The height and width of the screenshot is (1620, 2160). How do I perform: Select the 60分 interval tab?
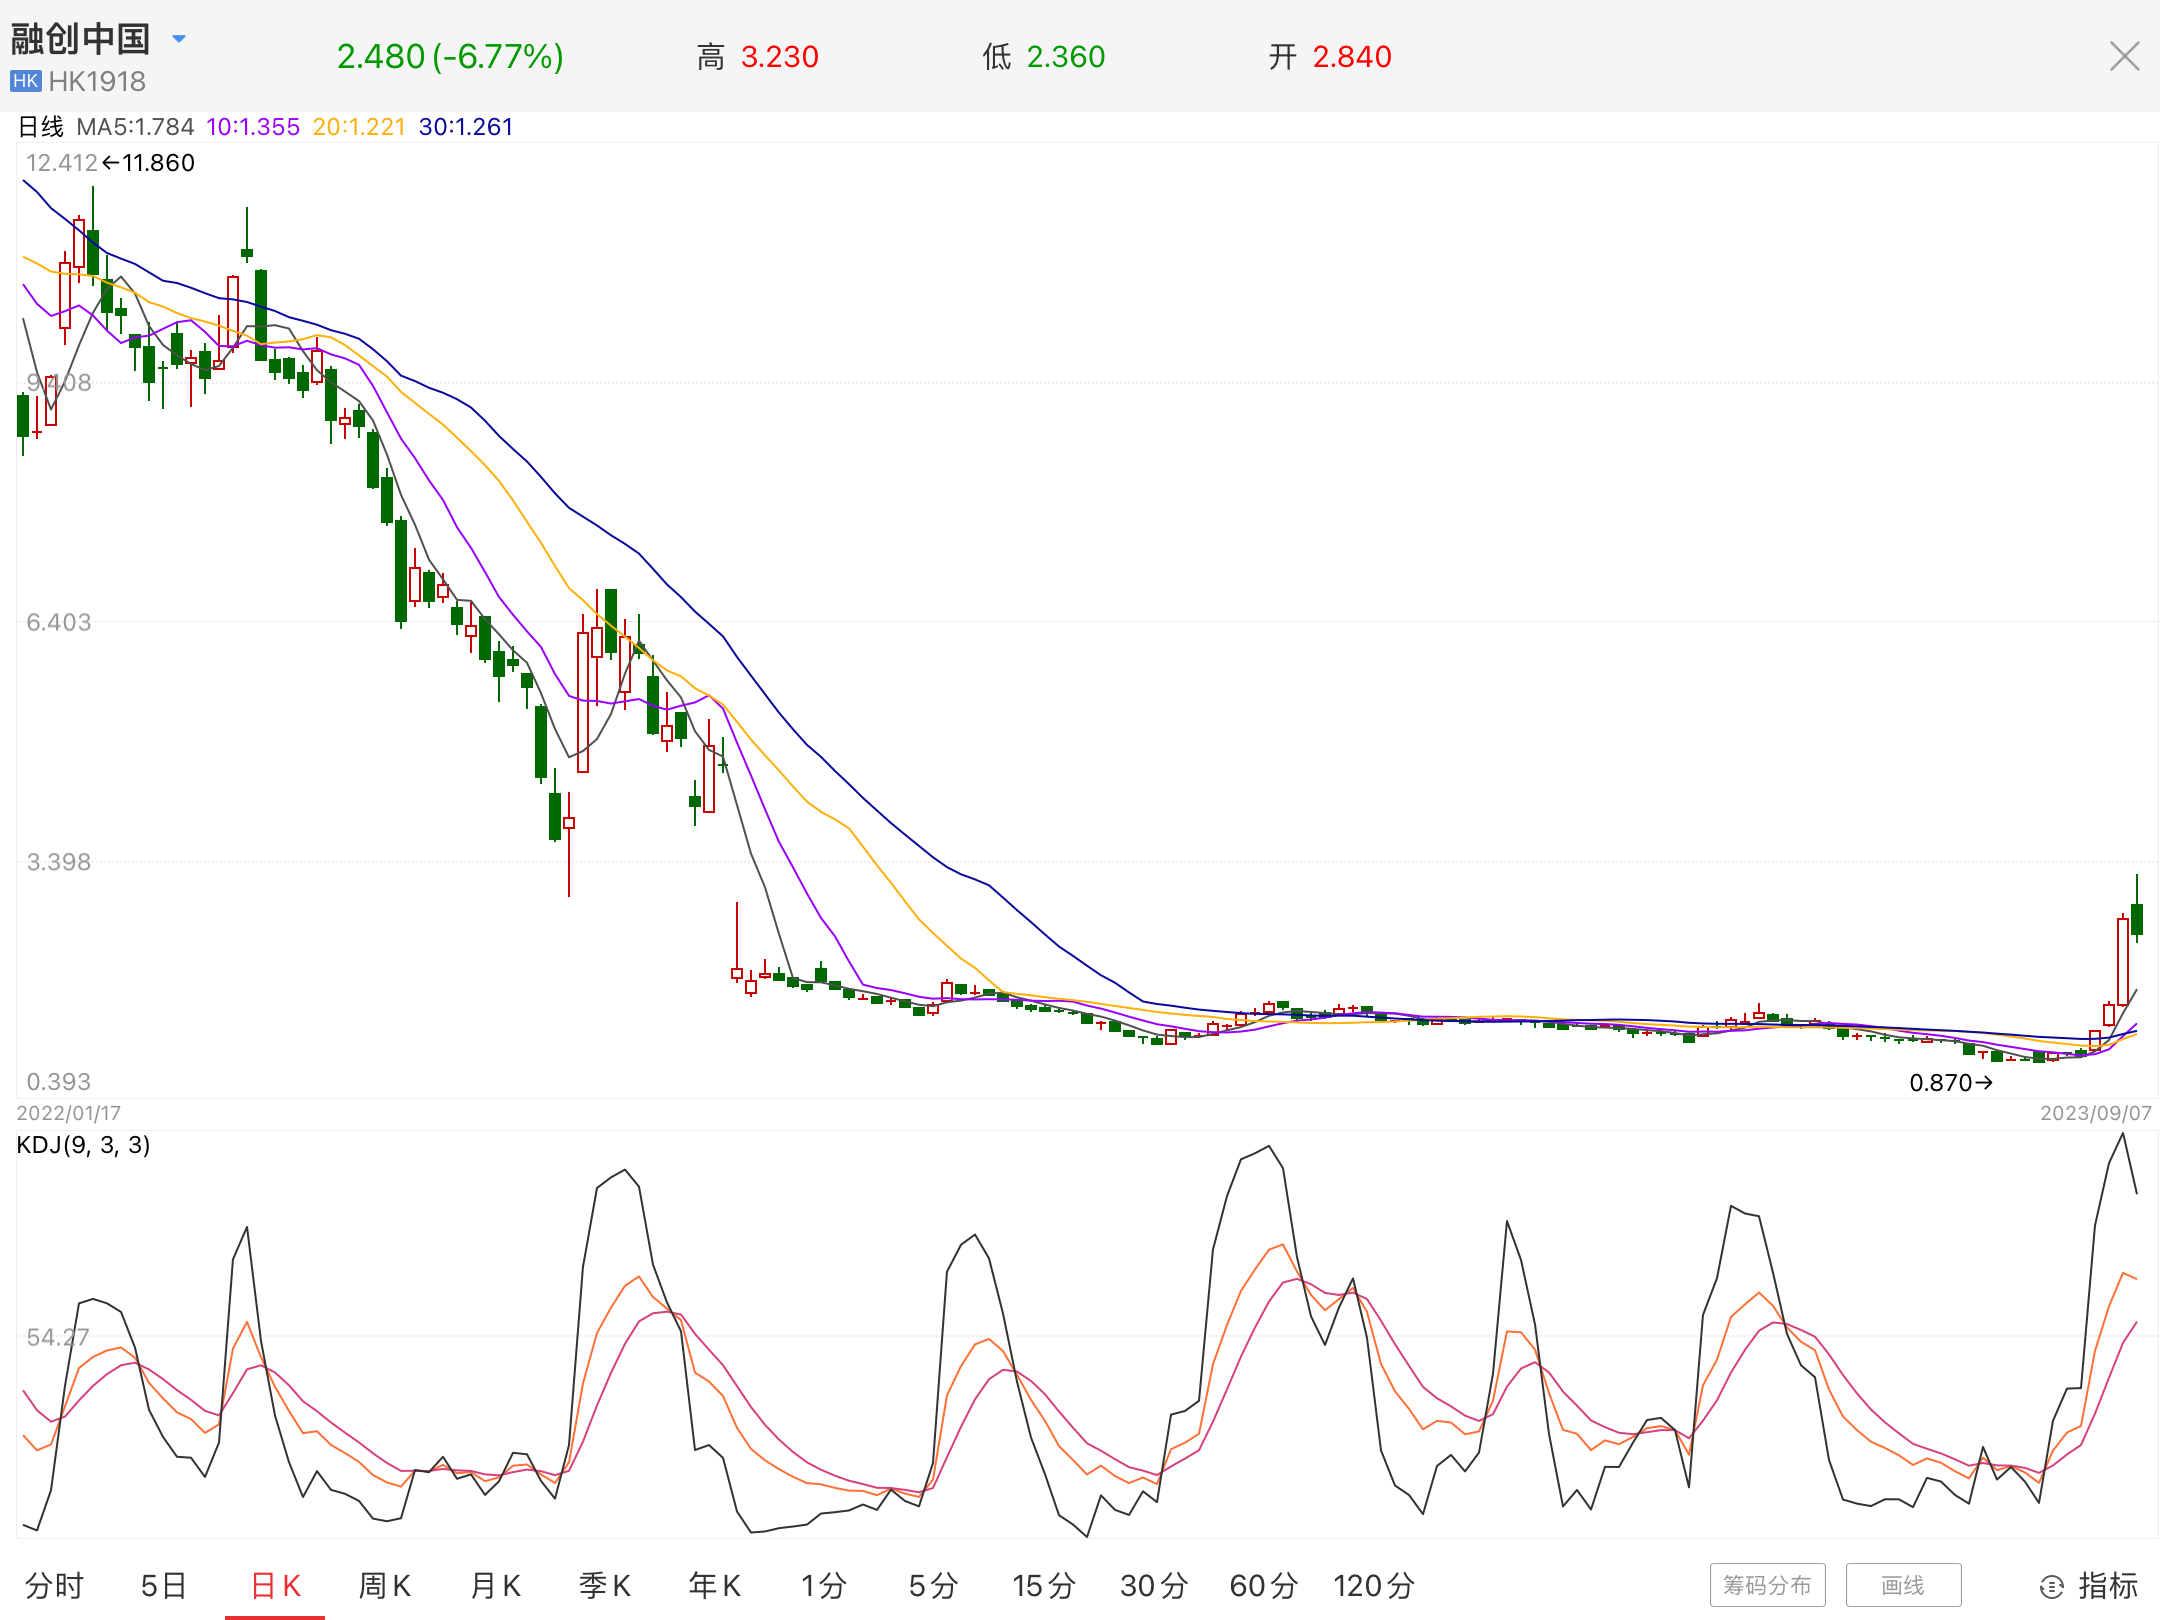(1263, 1585)
